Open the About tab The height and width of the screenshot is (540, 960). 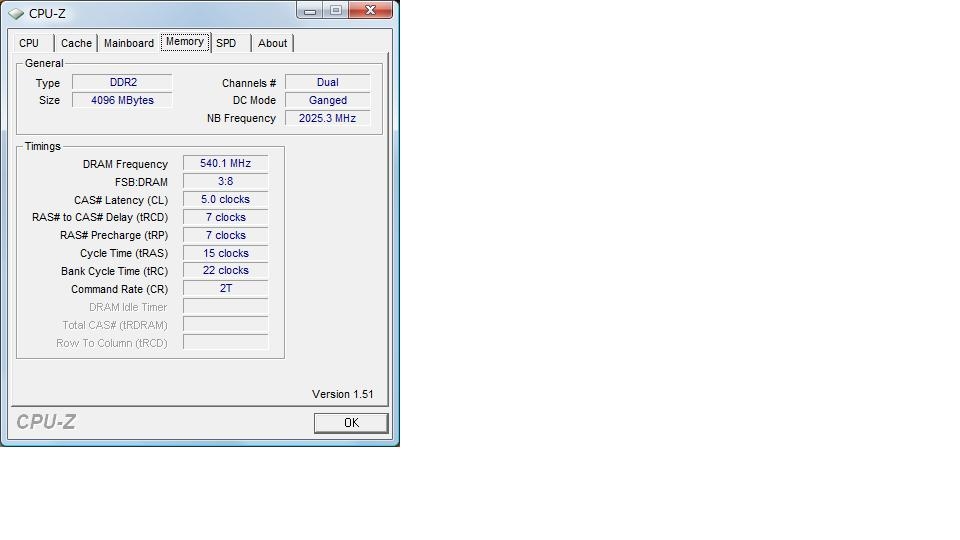[x=272, y=43]
